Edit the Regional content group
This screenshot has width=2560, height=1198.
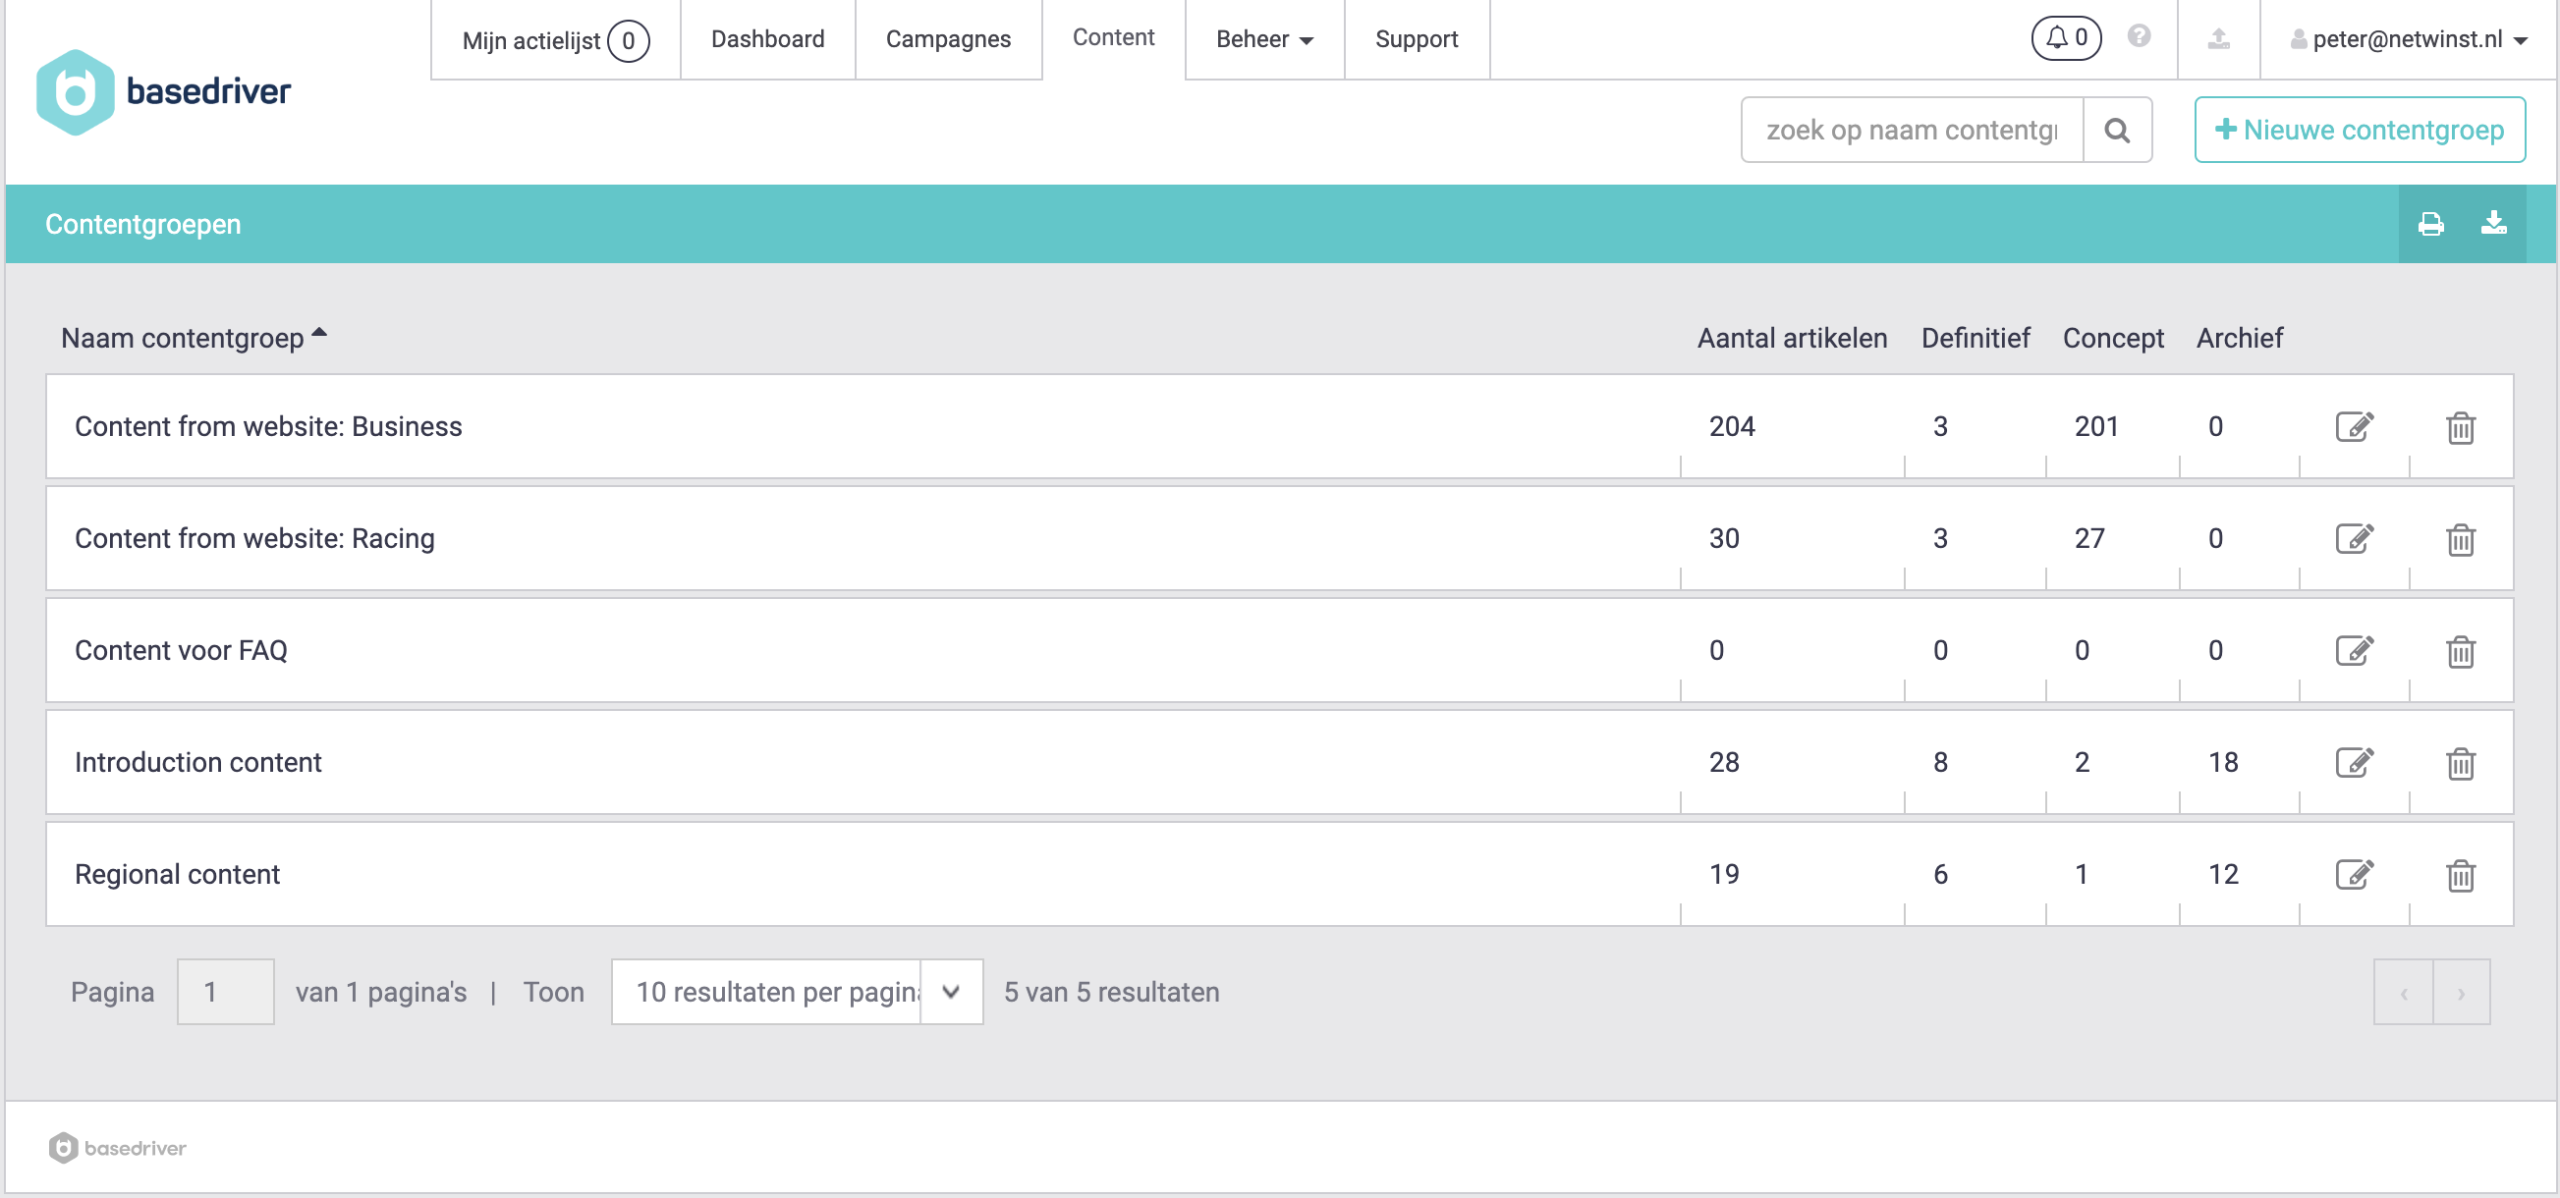2354,874
